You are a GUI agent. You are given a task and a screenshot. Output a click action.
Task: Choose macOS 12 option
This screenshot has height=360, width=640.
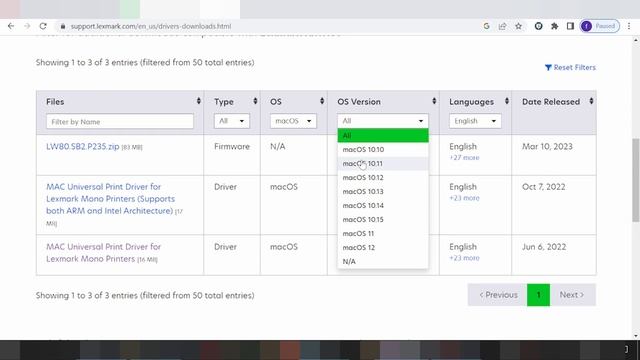383,247
